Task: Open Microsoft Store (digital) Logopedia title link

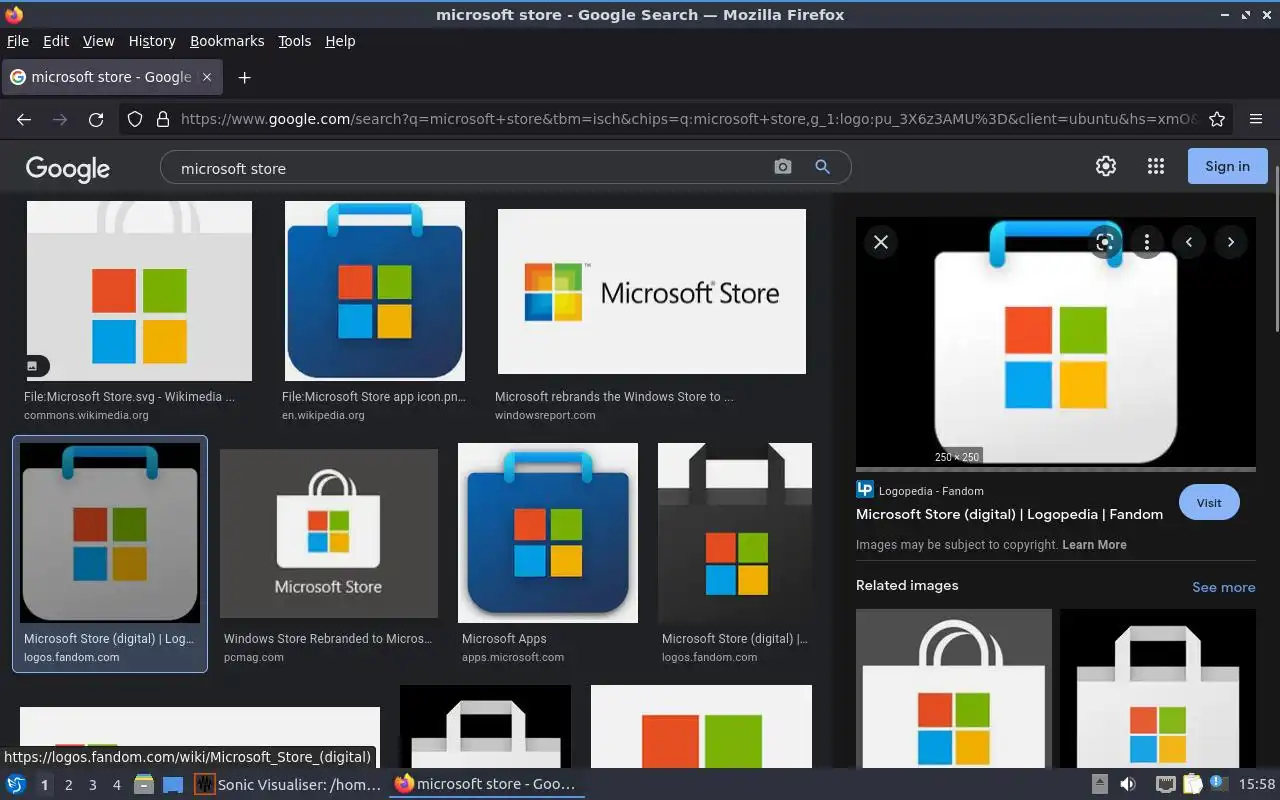Action: pos(1009,514)
